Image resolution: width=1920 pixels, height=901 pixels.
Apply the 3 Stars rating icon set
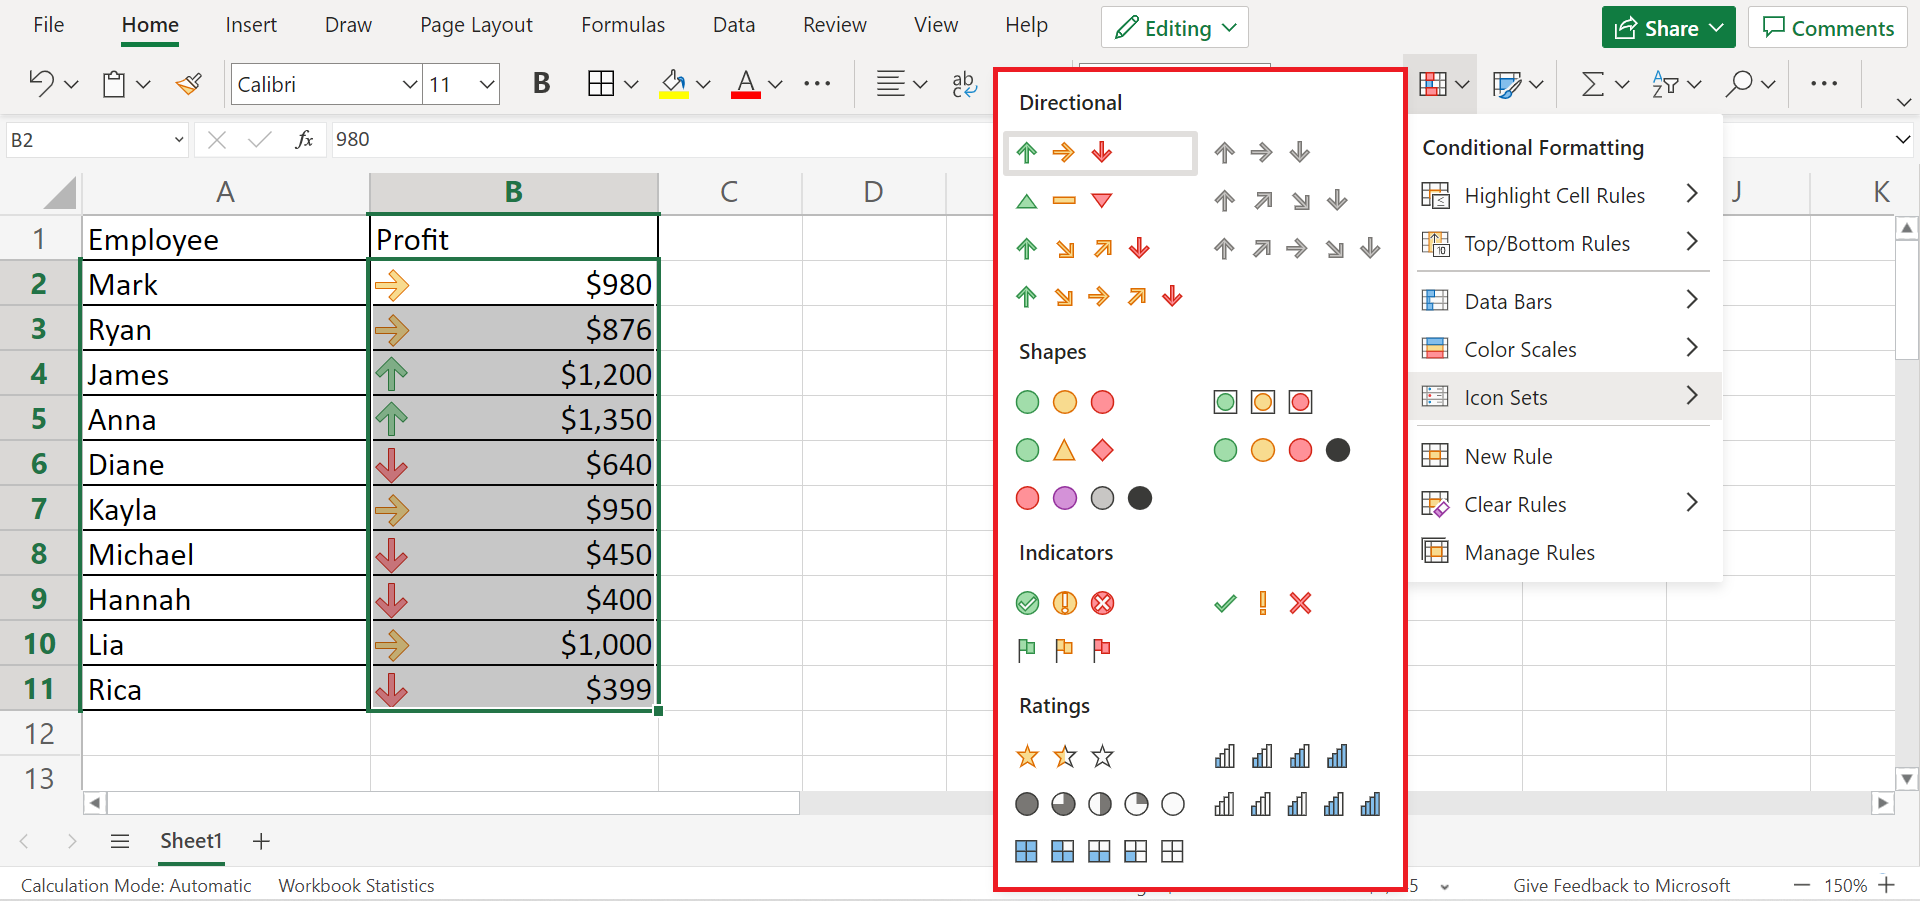1064,757
